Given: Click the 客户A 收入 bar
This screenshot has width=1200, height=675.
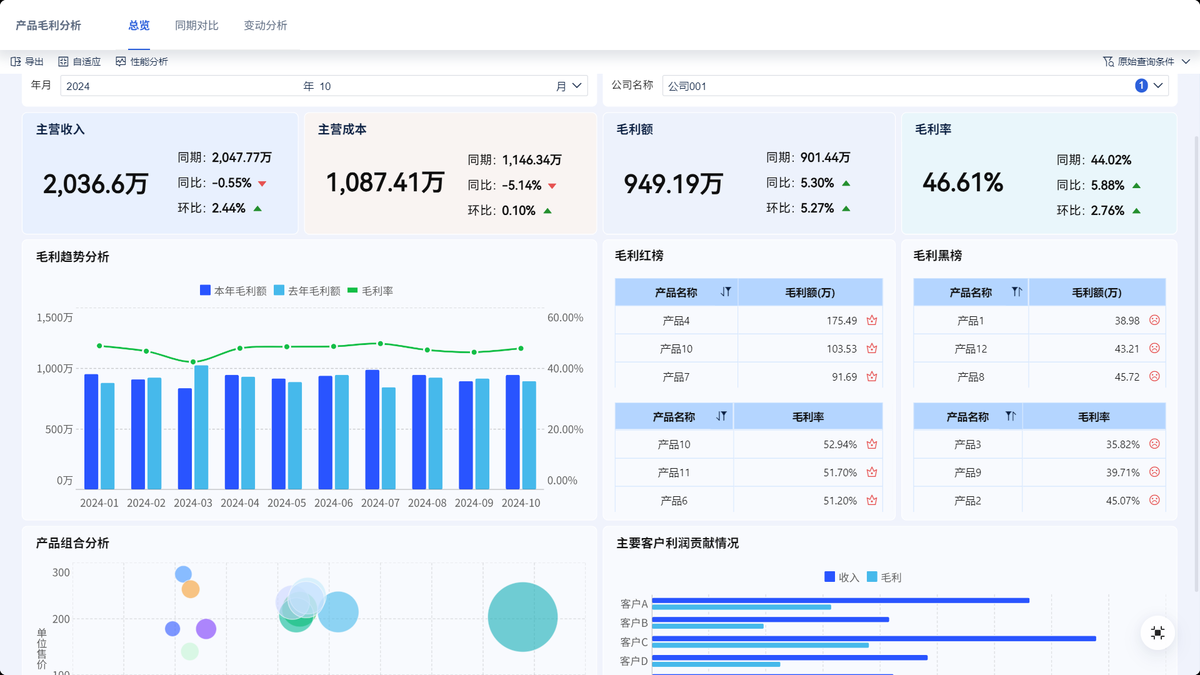Looking at the screenshot, I should click(x=840, y=600).
